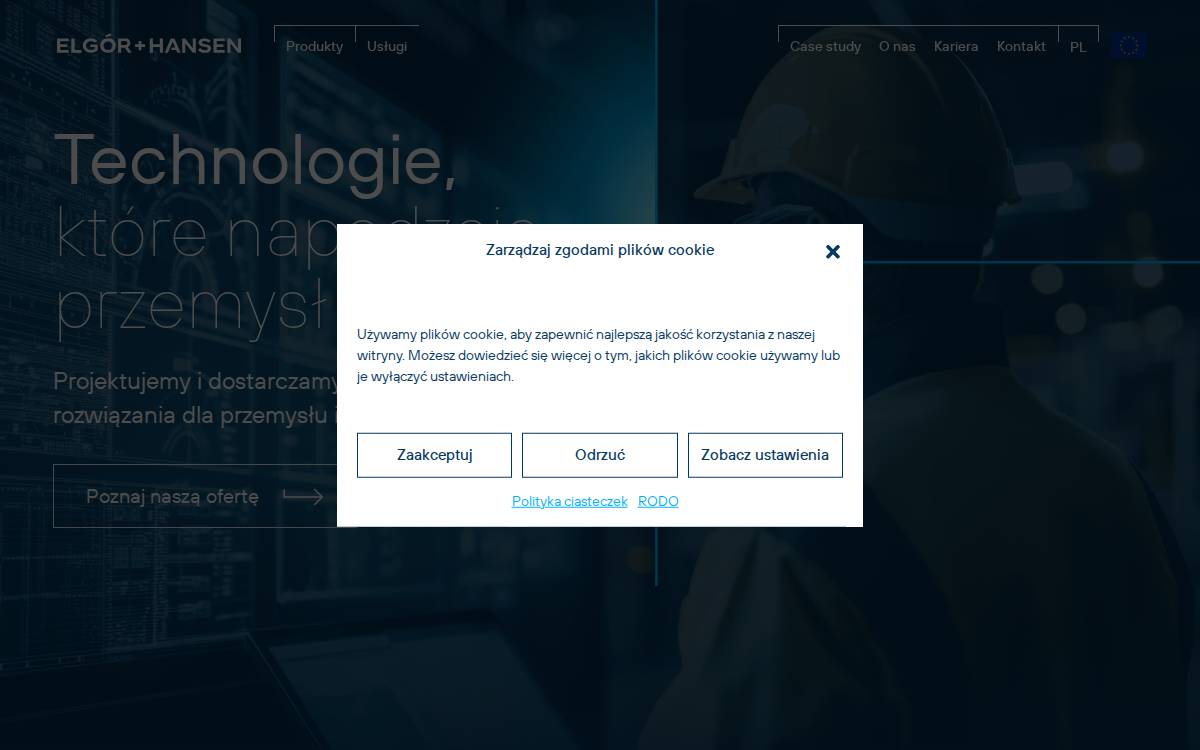
Task: Open the Usługi menu
Action: [387, 46]
